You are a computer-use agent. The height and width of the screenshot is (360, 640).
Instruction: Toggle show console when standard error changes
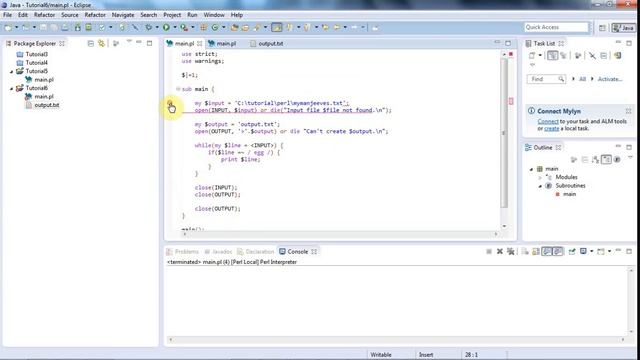(x=558, y=251)
